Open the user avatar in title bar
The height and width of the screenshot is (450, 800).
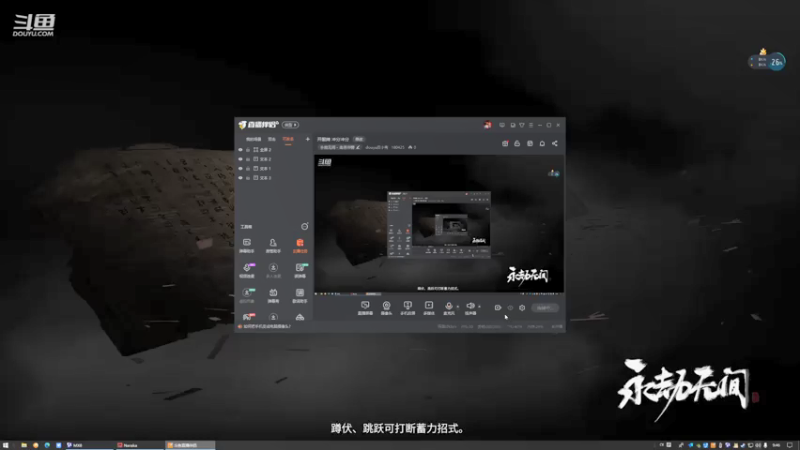coord(487,124)
